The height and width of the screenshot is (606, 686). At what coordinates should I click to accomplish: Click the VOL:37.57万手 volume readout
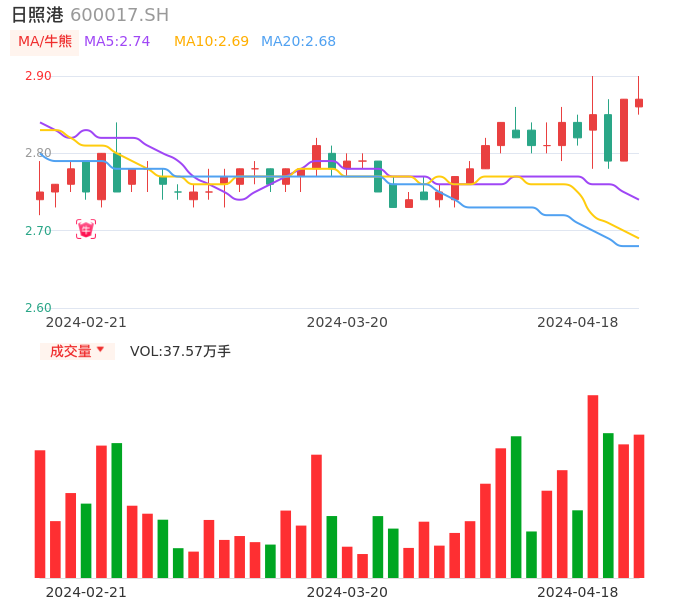[x=180, y=351]
